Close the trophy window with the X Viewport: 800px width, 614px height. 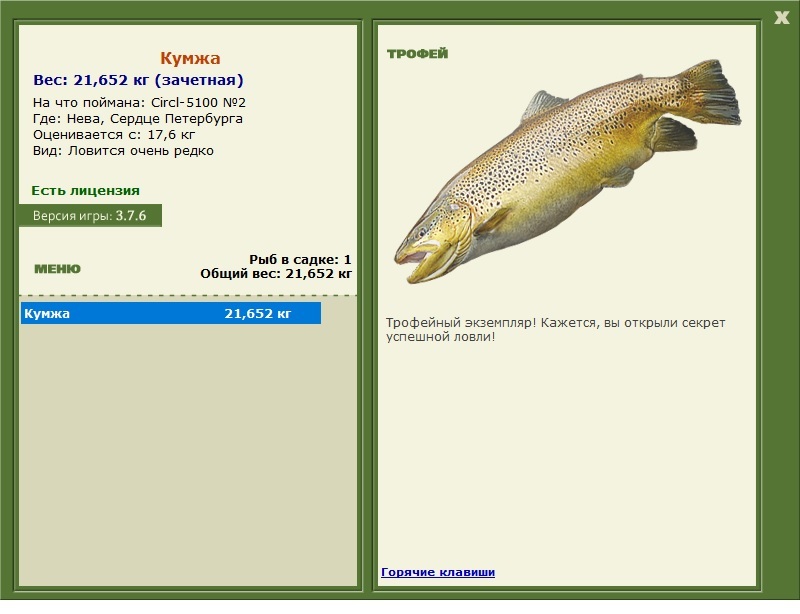coord(781,17)
